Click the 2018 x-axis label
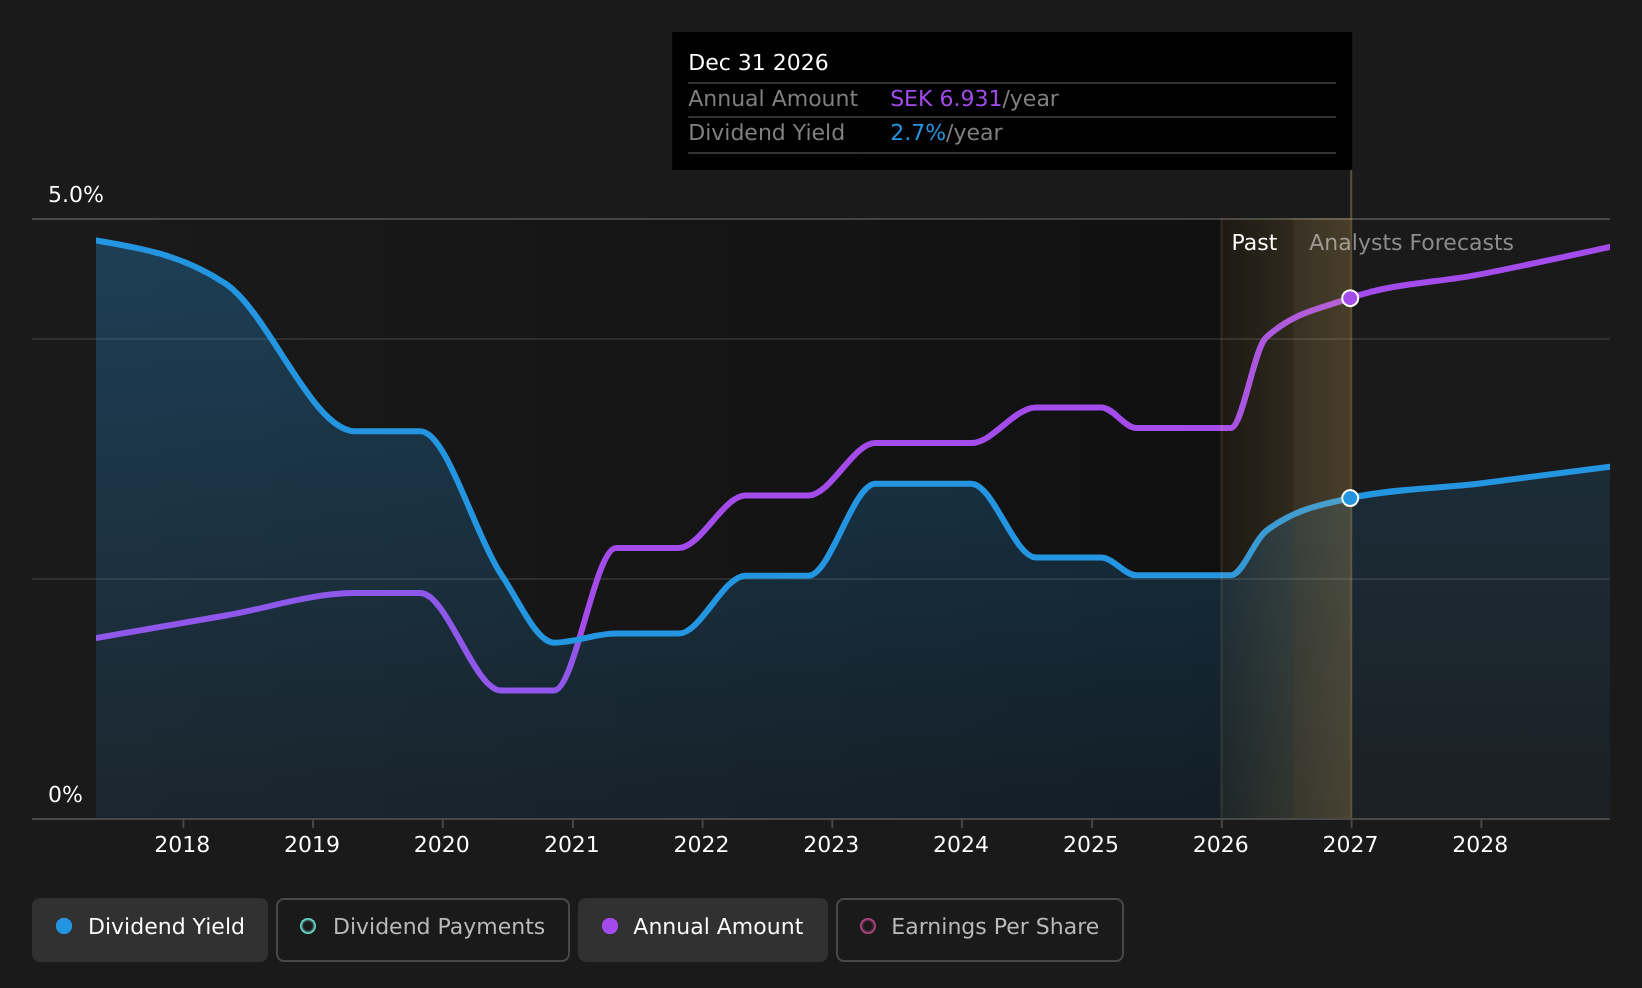Screen dimensions: 1642x988 tap(182, 845)
